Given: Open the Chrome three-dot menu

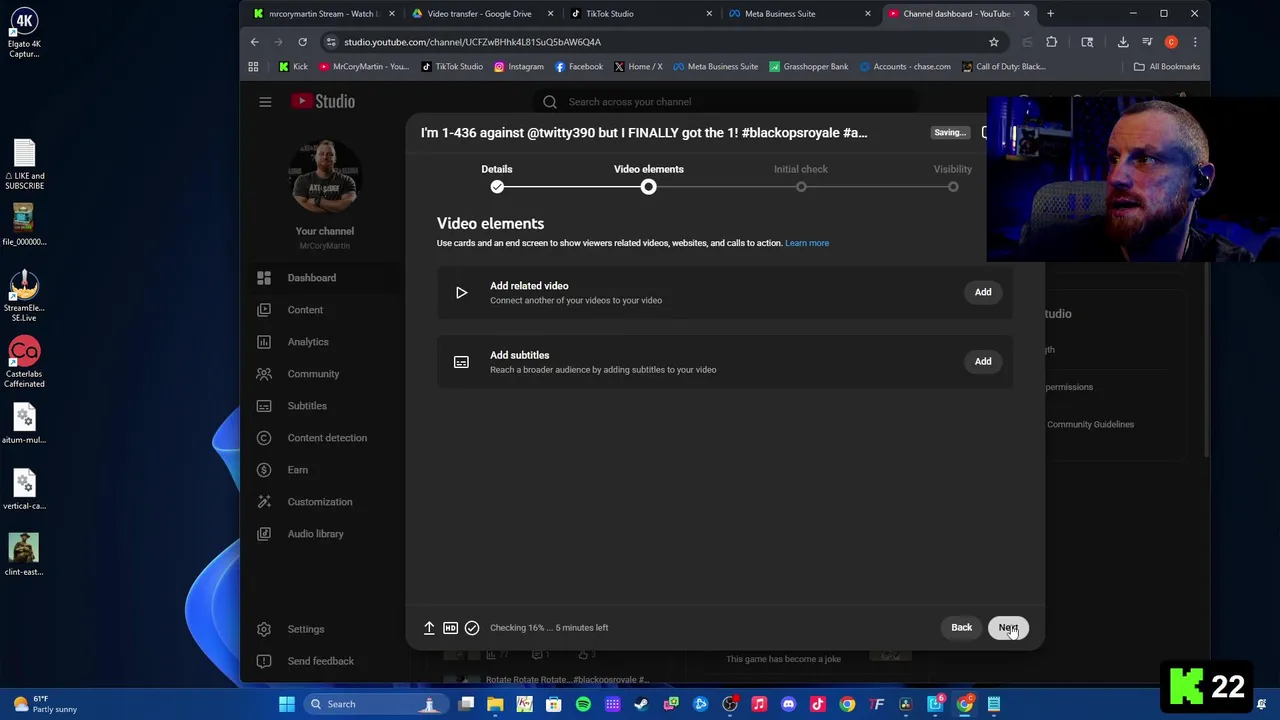Looking at the screenshot, I should coord(1195,42).
